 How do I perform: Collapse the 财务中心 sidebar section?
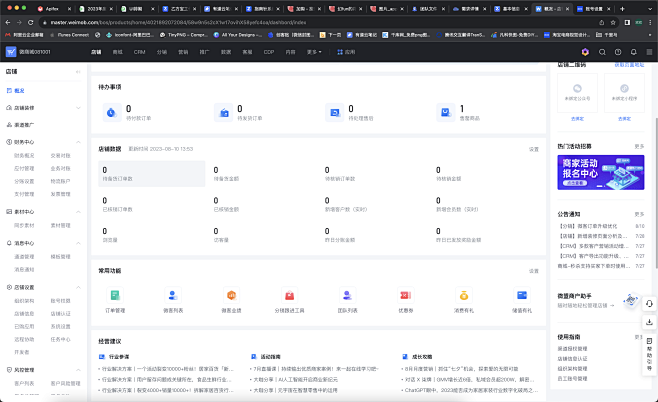pos(78,143)
